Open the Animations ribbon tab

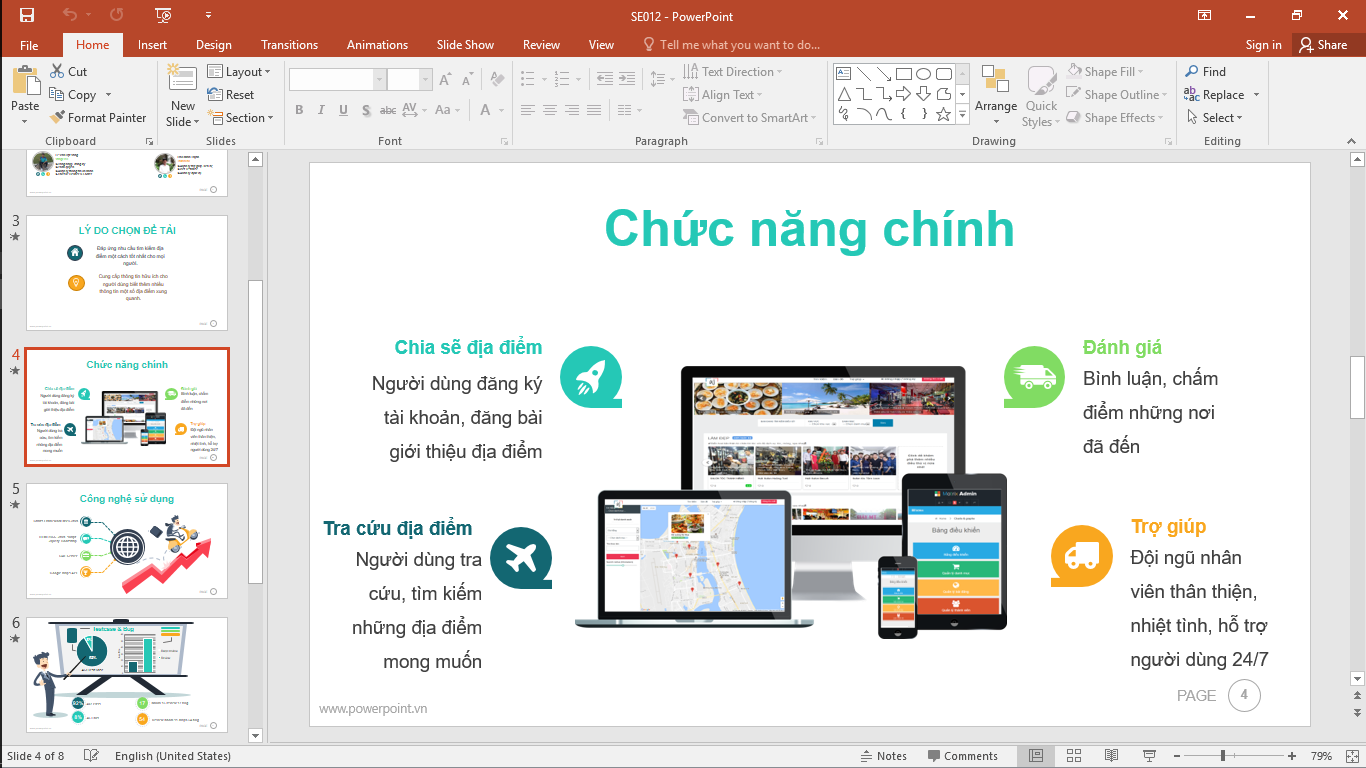pyautogui.click(x=376, y=44)
